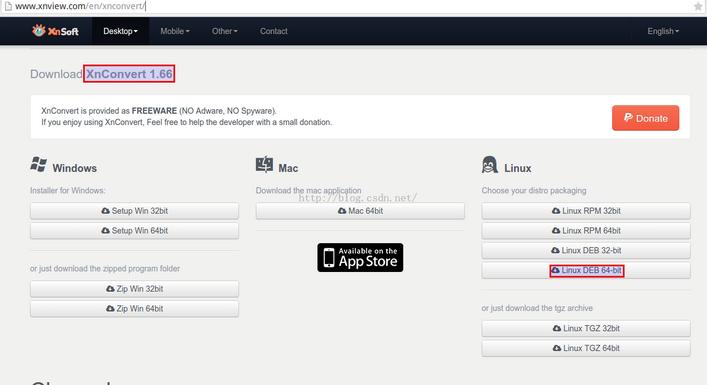The image size is (707, 385).
Task: Click the address bar URL field
Action: (x=352, y=6)
